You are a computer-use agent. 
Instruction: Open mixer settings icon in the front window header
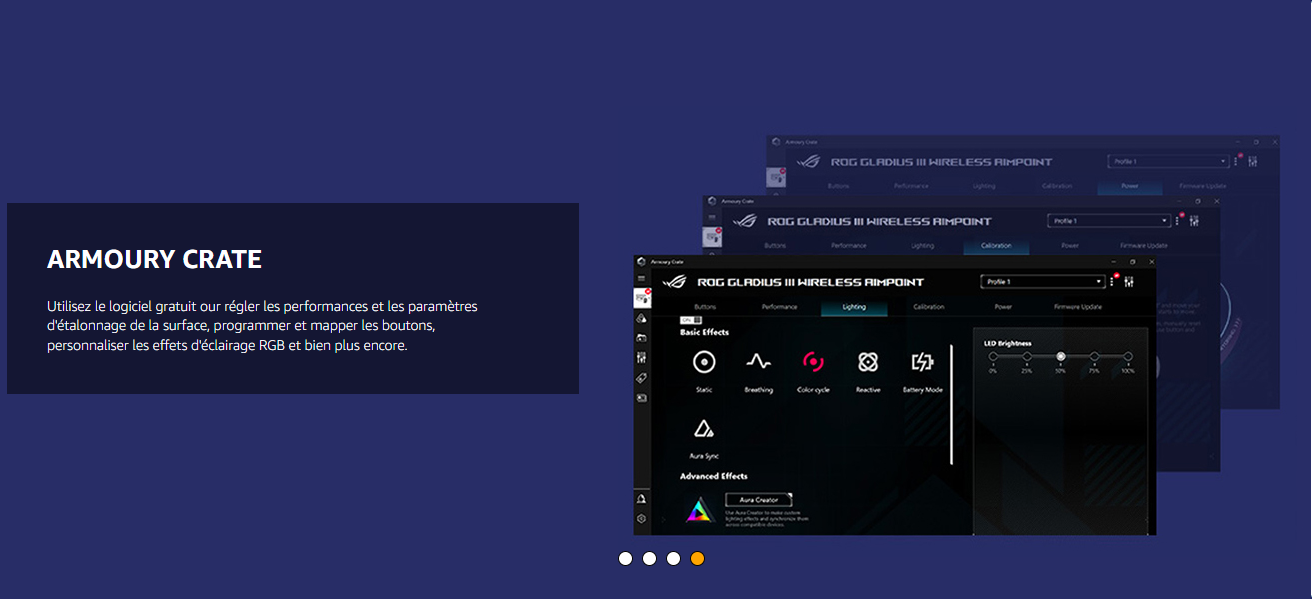coord(1128,282)
